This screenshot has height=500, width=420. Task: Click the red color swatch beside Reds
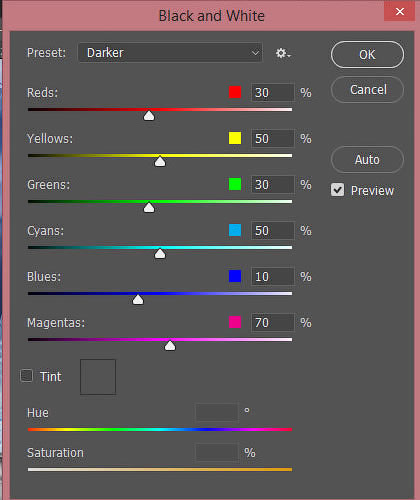tap(235, 92)
